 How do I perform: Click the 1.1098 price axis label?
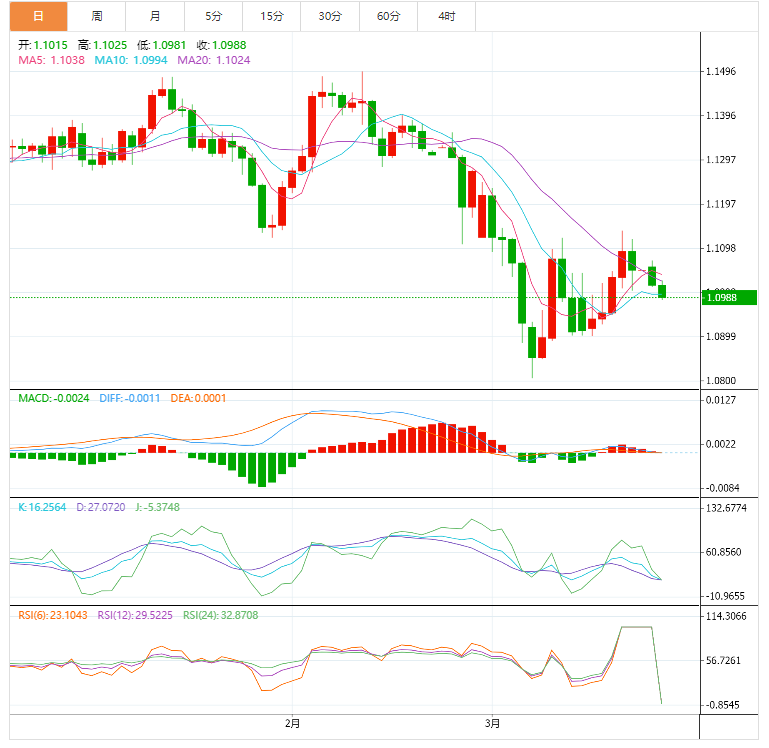coord(721,248)
